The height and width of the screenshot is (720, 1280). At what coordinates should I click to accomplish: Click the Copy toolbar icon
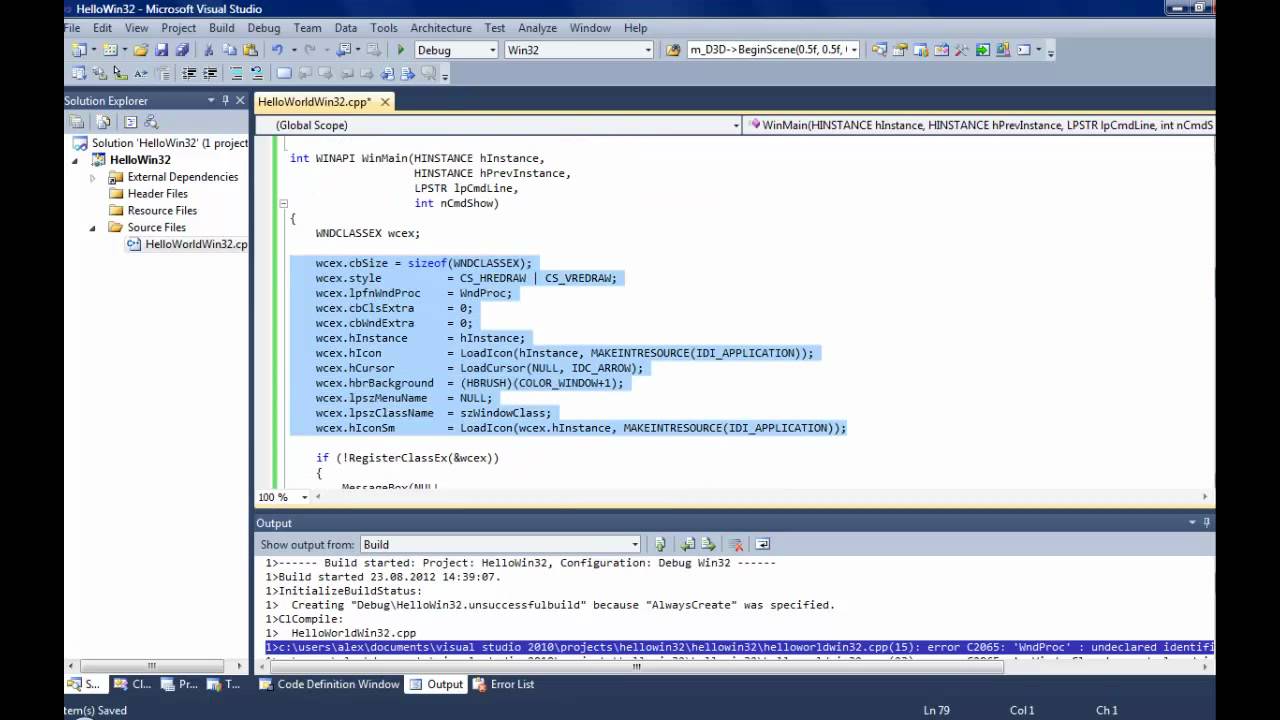(x=229, y=50)
